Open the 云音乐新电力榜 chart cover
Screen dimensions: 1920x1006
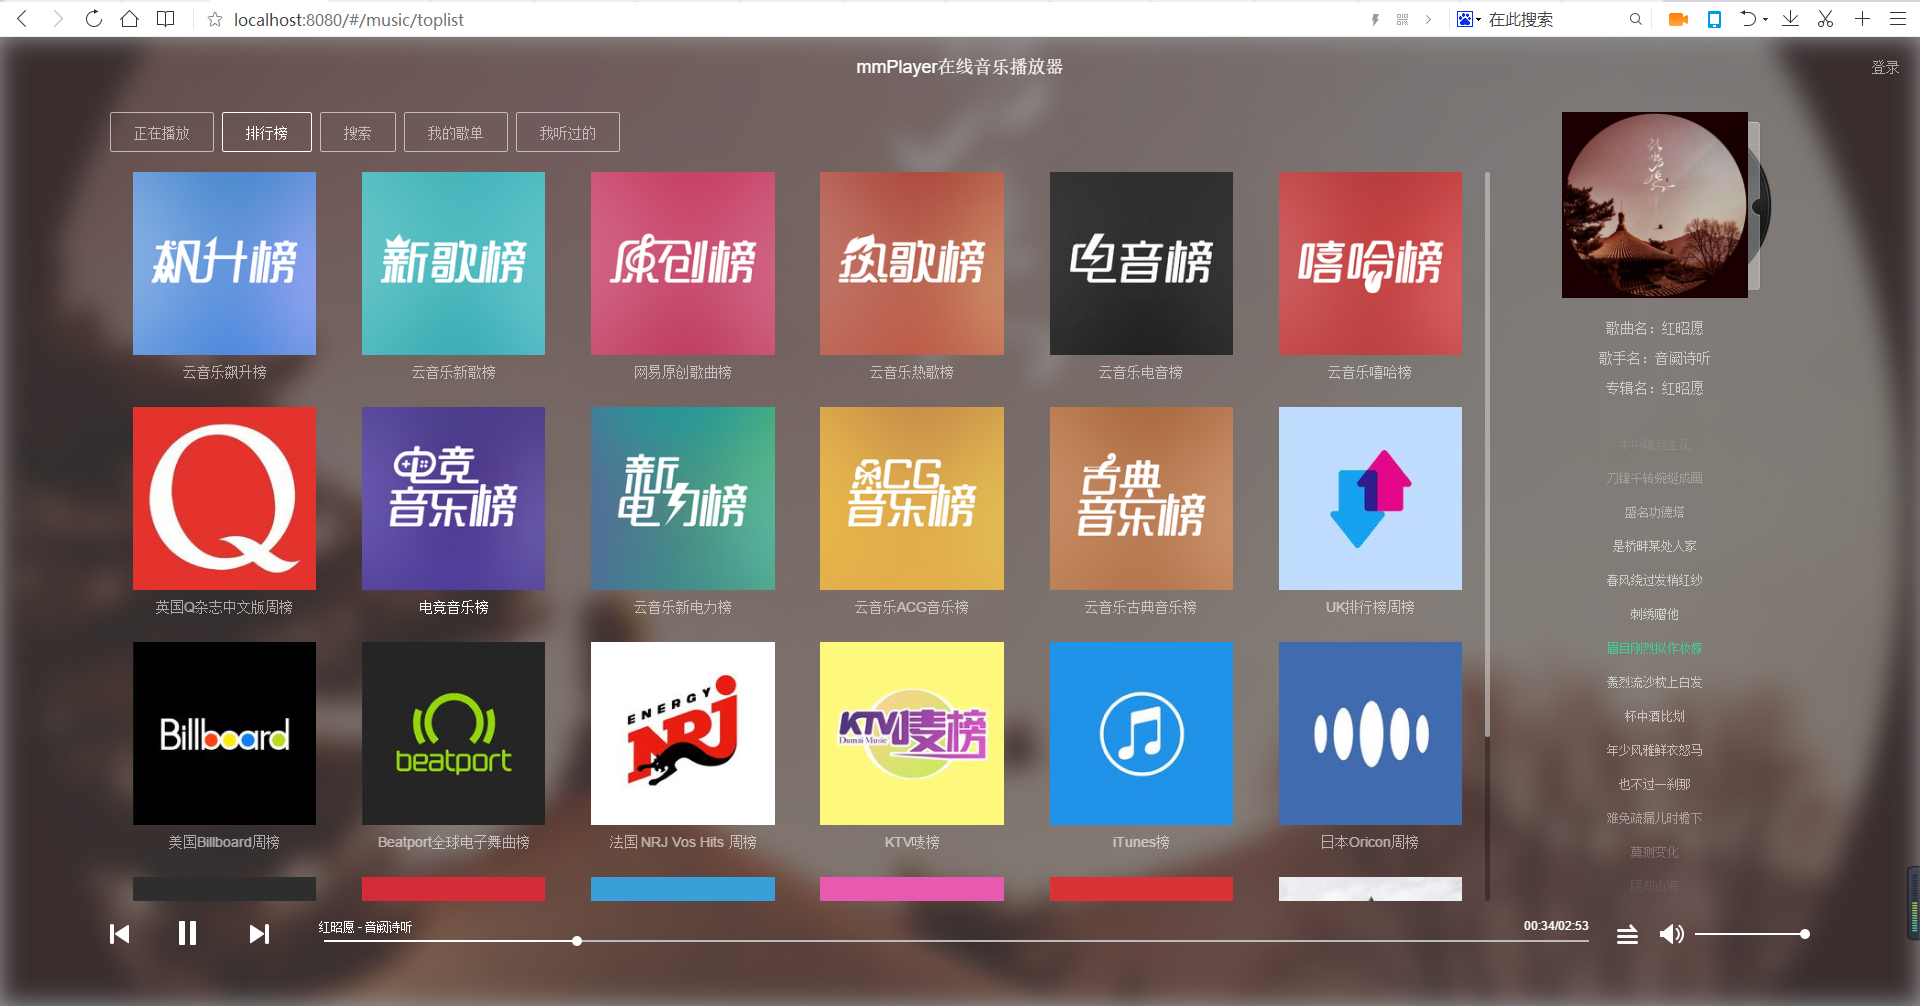[x=683, y=498]
